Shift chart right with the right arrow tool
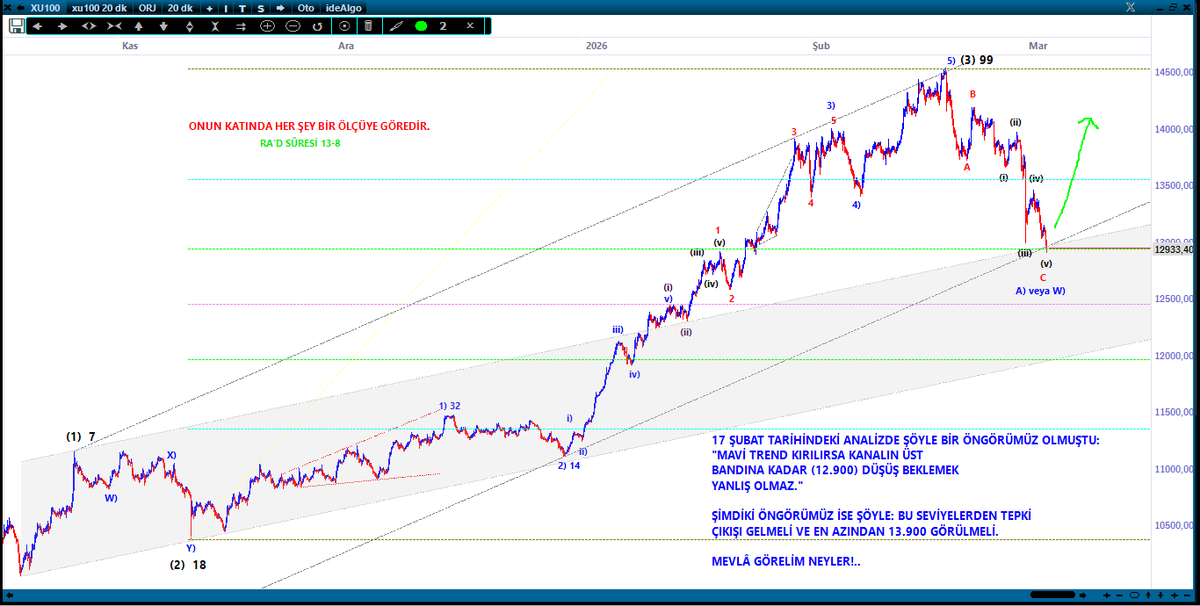This screenshot has height=606, width=1200. click(62, 26)
